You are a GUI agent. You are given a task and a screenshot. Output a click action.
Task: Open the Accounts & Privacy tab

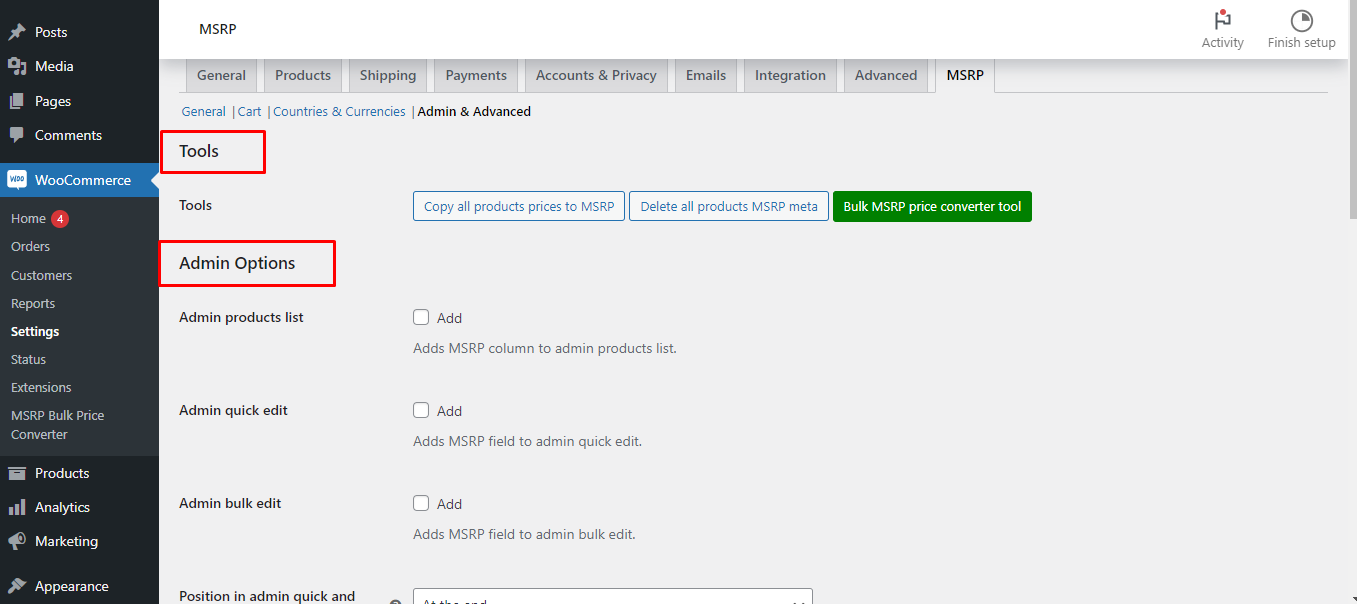[596, 75]
